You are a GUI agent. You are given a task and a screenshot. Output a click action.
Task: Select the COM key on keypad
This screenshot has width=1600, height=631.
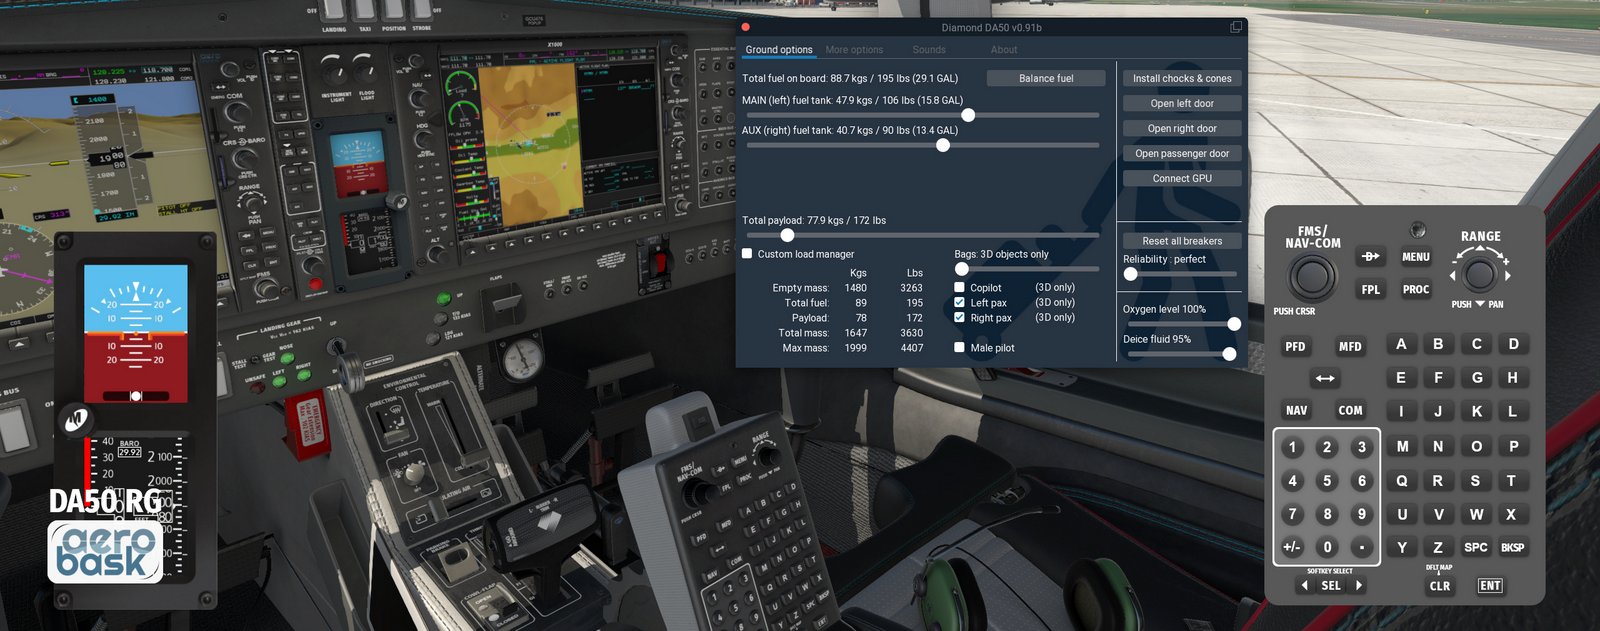[x=1350, y=411]
